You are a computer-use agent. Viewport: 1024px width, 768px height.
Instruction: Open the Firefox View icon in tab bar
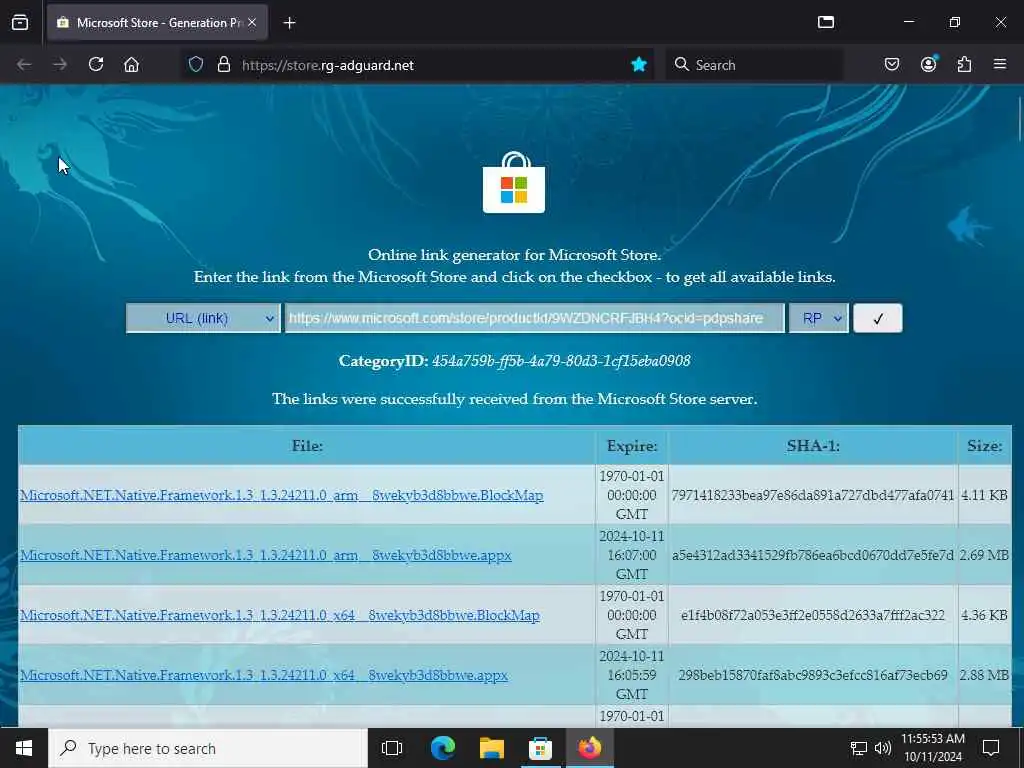(20, 22)
